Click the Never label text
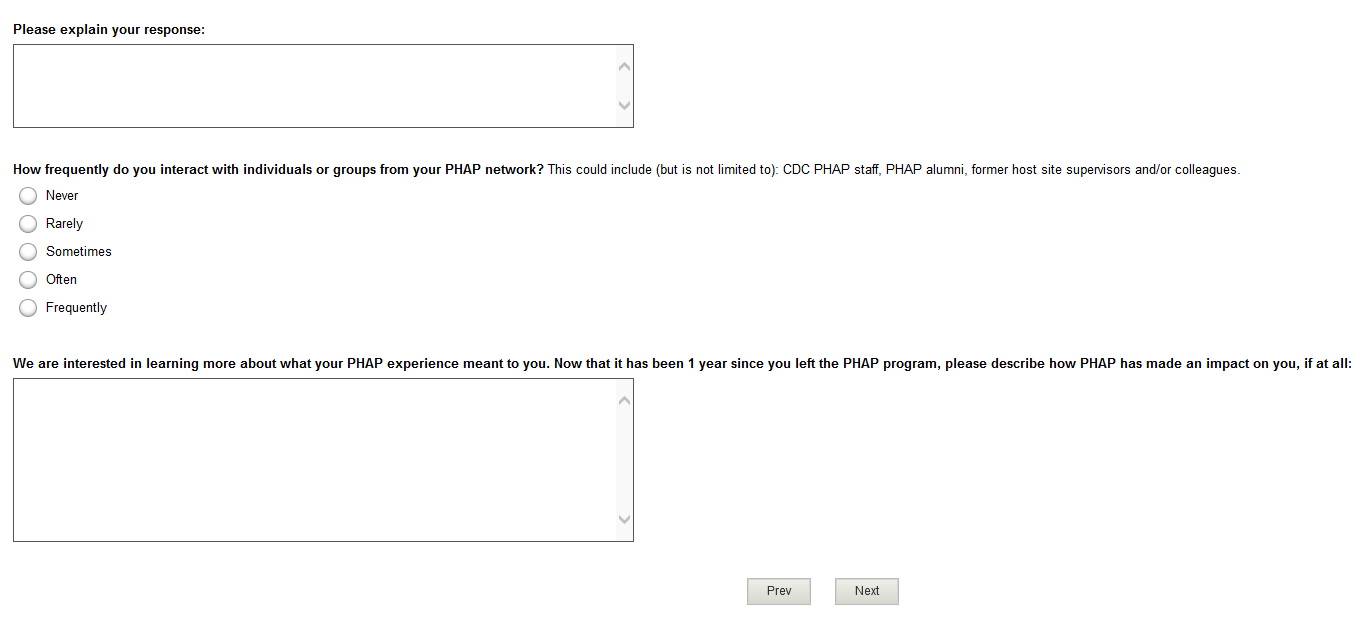 [x=62, y=196]
